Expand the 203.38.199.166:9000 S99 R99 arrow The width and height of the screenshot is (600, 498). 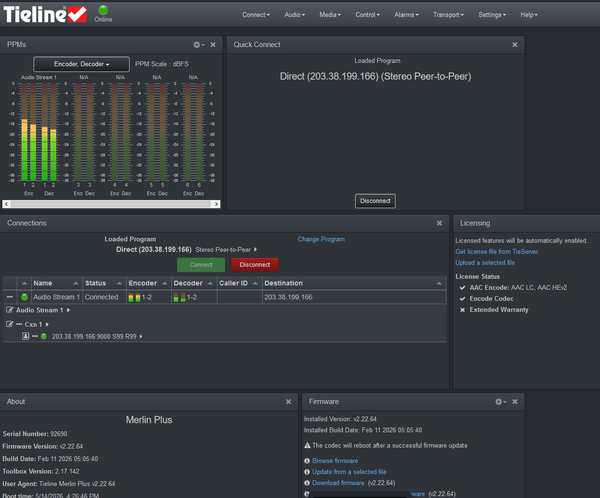coord(141,336)
